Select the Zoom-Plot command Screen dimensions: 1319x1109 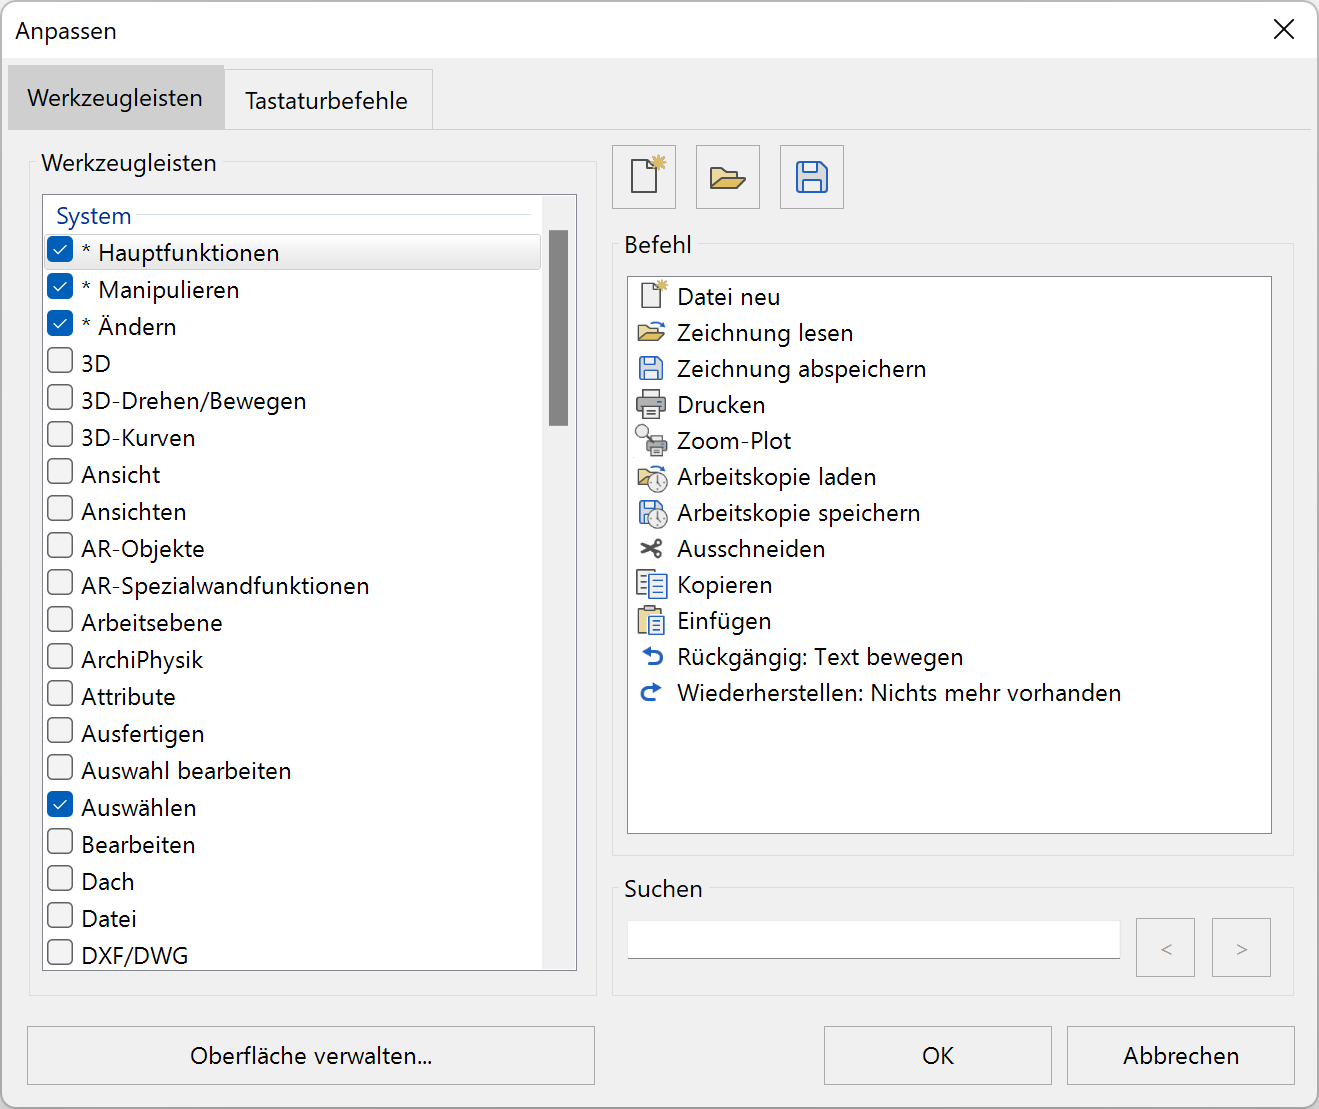coord(734,440)
